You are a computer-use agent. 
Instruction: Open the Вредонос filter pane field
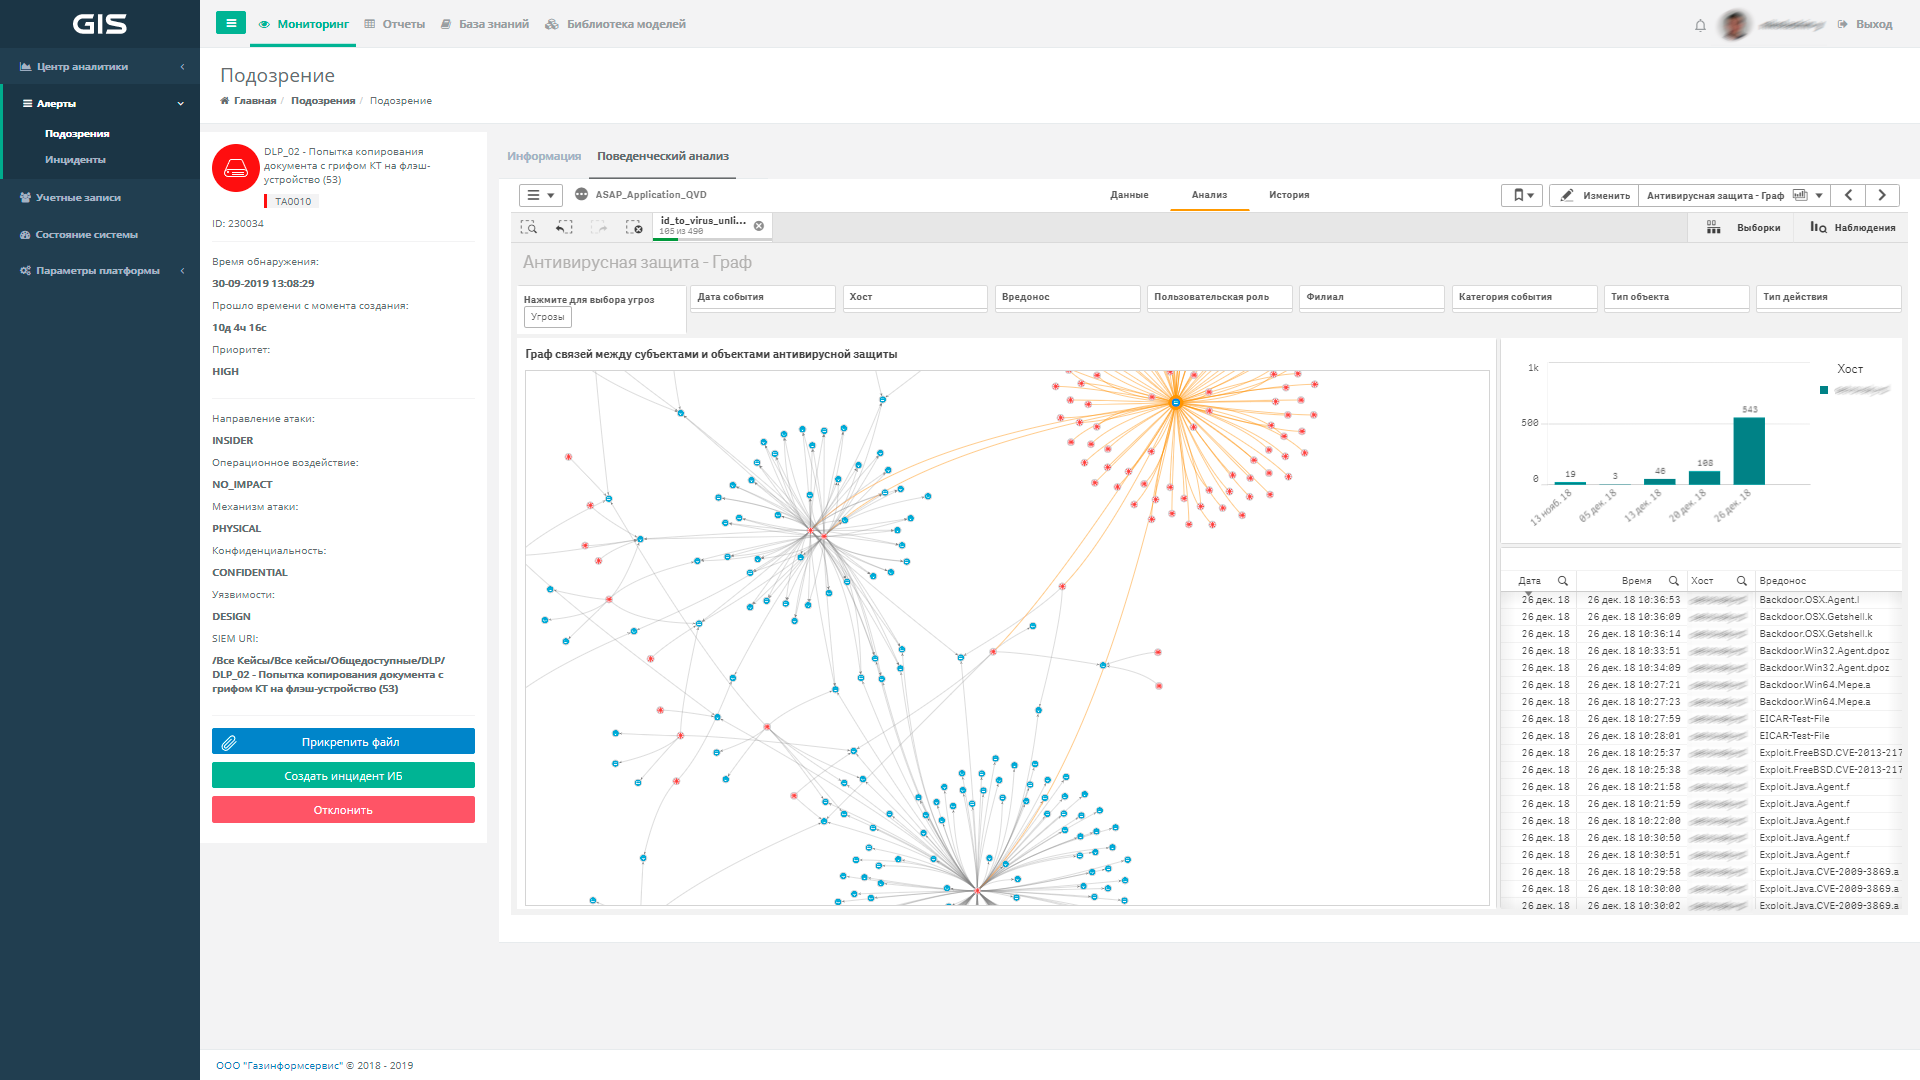click(x=1066, y=297)
